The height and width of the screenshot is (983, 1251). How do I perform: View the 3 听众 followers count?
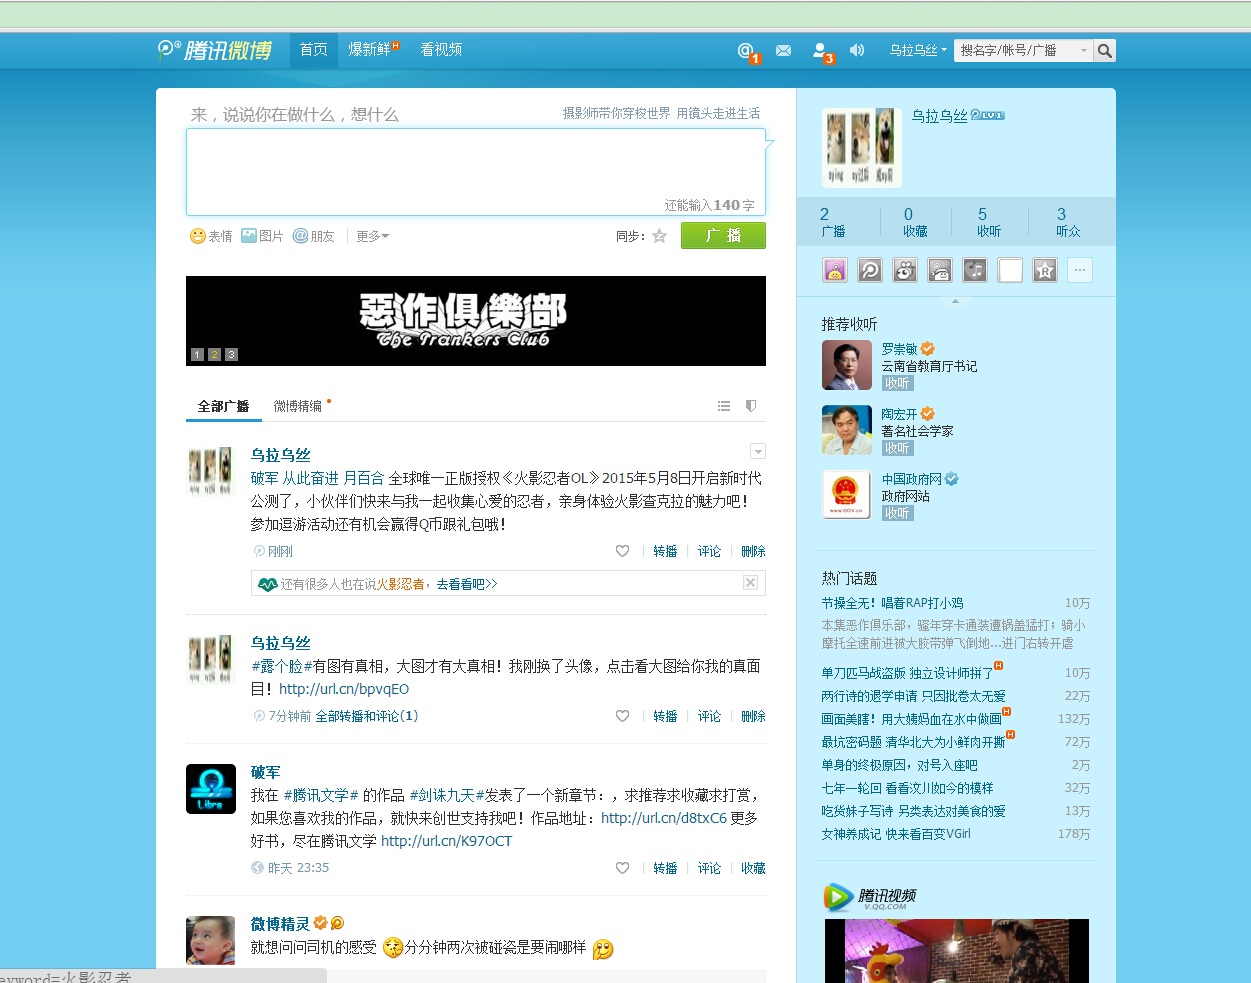(1068, 222)
